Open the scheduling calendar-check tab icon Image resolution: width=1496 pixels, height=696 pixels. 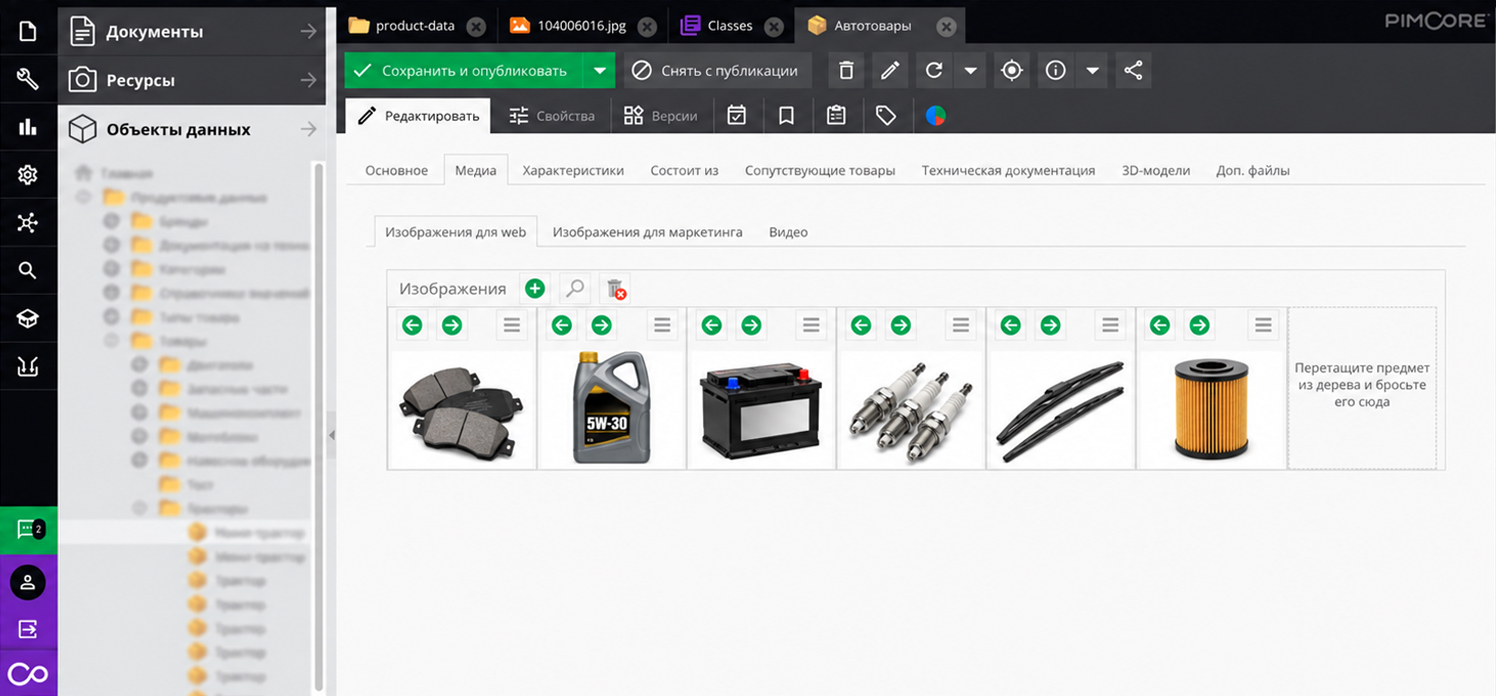click(736, 116)
